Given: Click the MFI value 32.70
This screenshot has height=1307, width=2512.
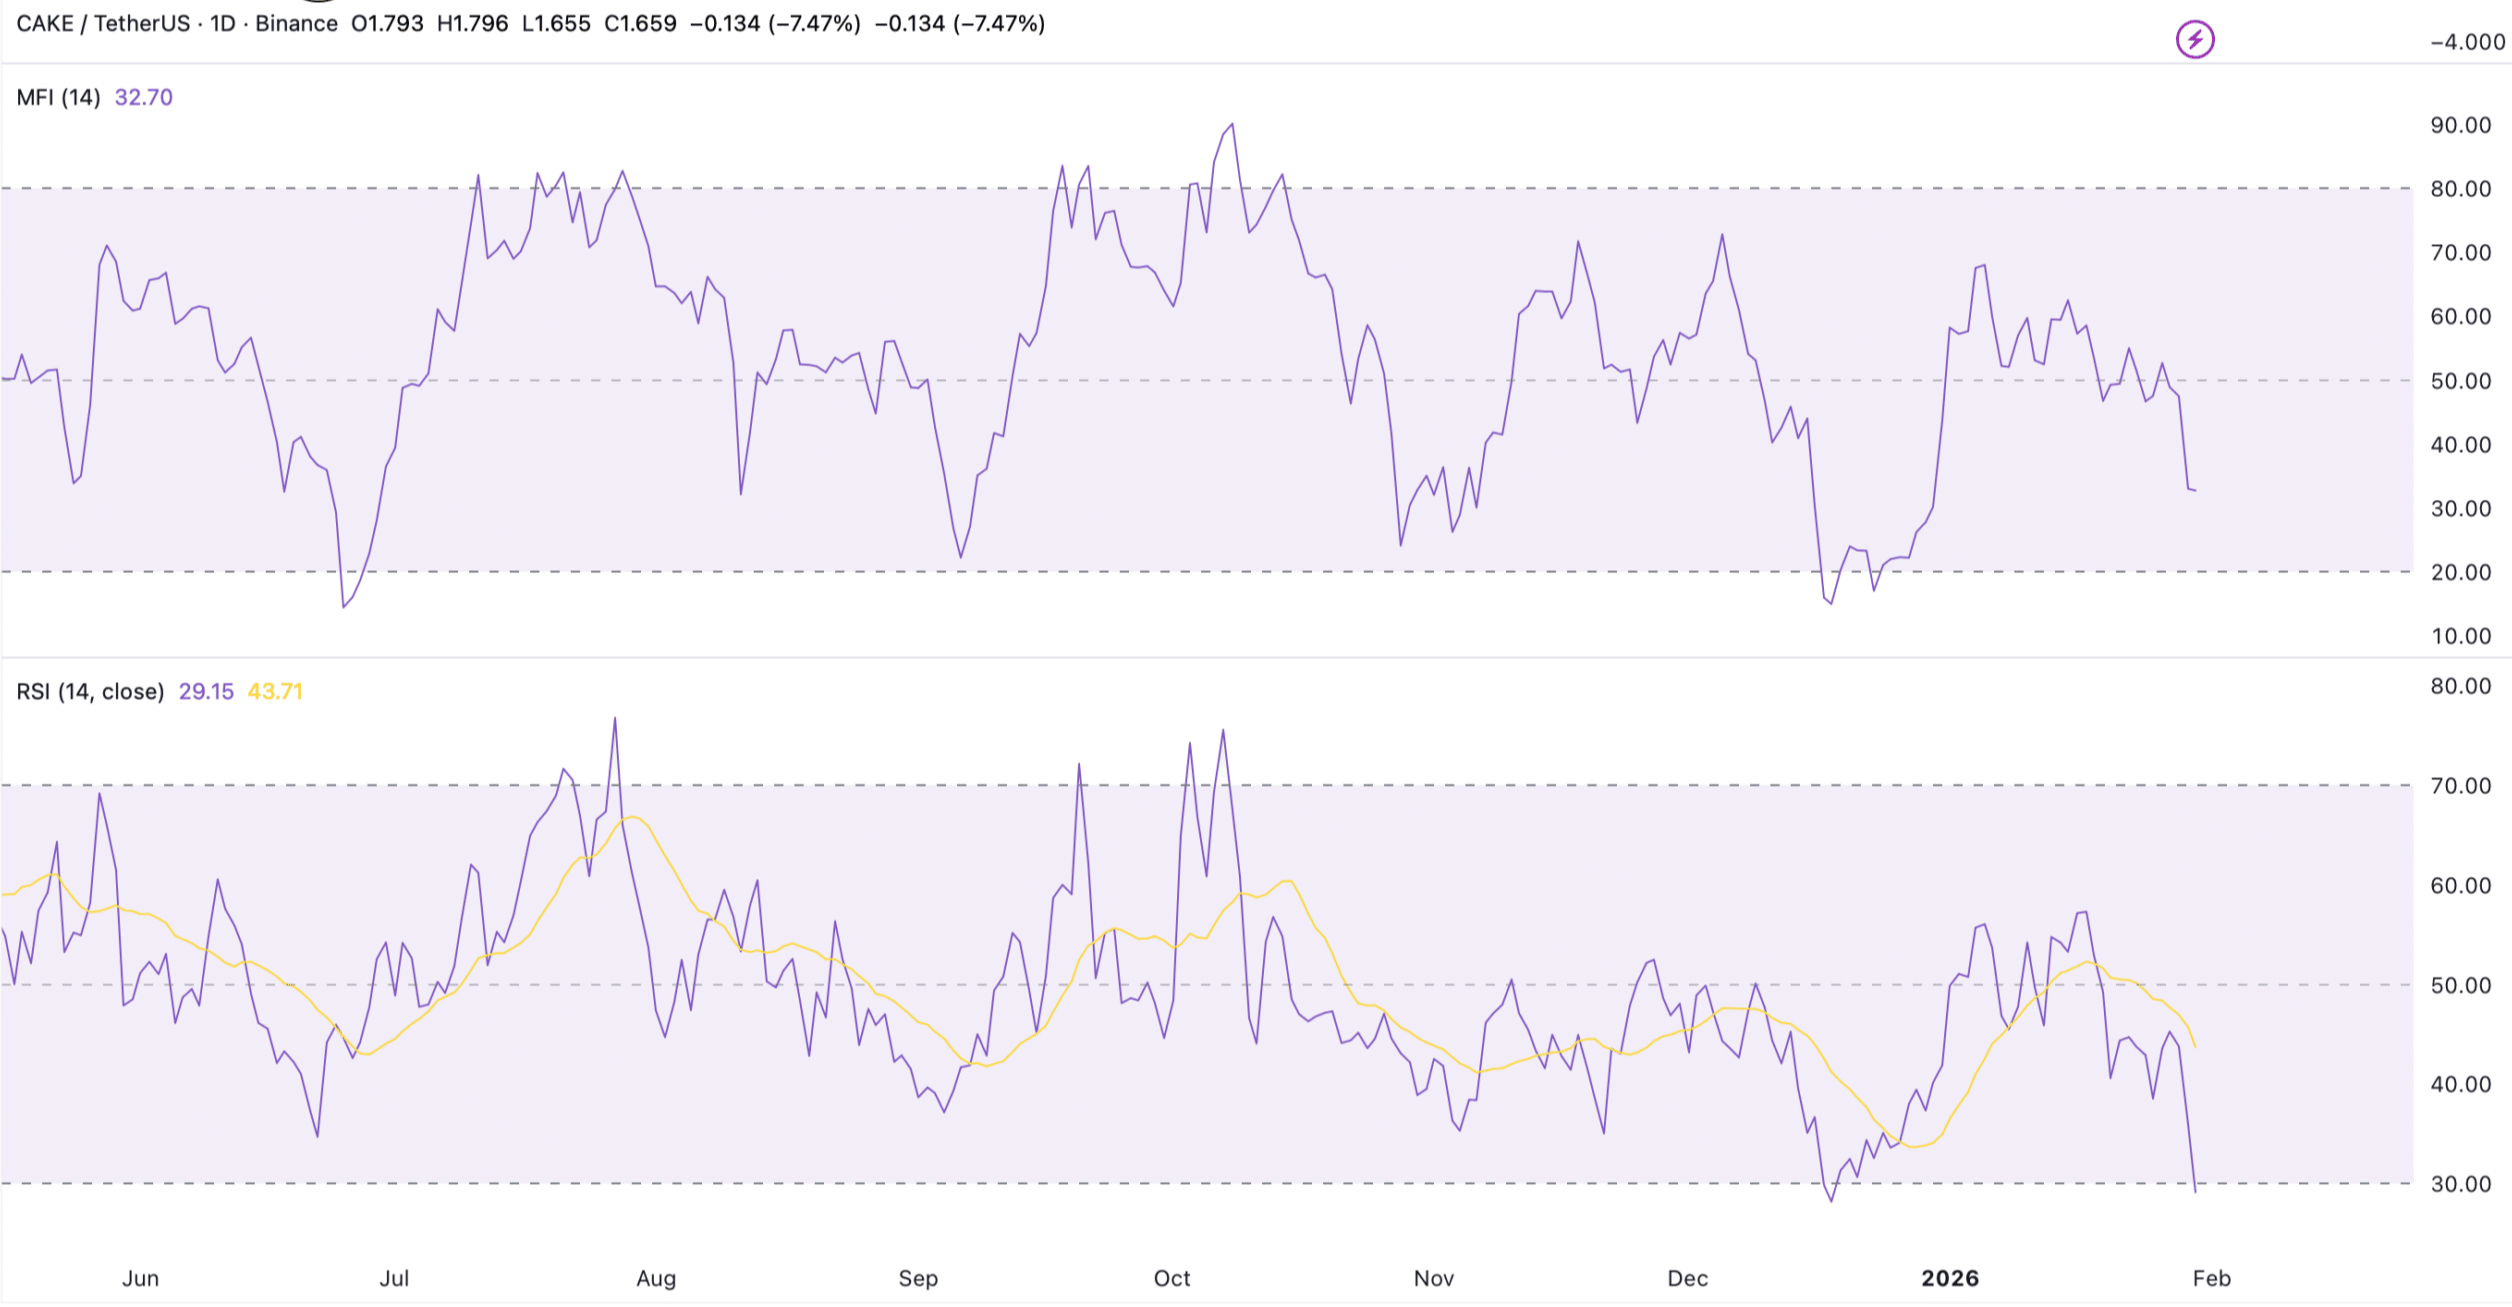Looking at the screenshot, I should (x=143, y=97).
